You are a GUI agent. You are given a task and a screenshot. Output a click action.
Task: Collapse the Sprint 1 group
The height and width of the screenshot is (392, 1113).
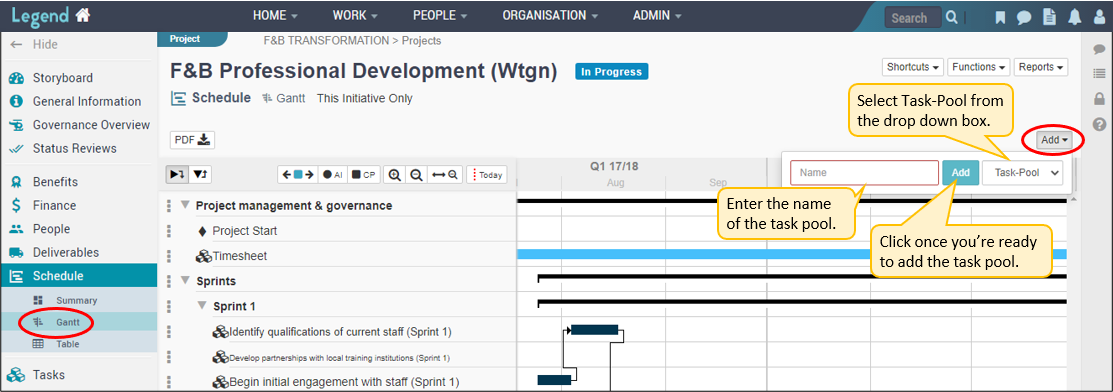tap(202, 306)
